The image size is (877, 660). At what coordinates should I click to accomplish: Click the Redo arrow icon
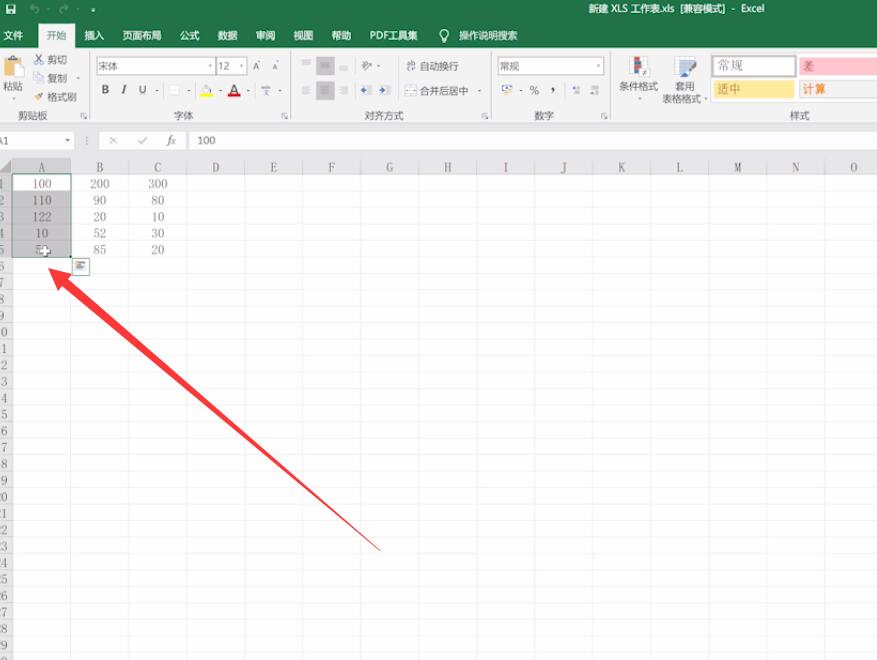(x=63, y=9)
